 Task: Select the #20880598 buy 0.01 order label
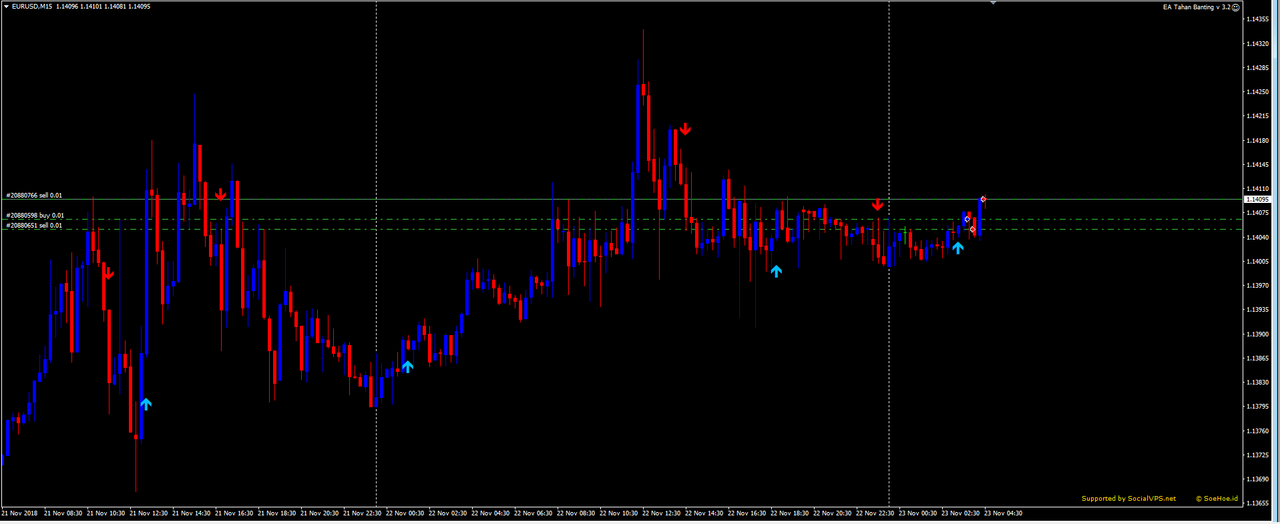pos(34,215)
